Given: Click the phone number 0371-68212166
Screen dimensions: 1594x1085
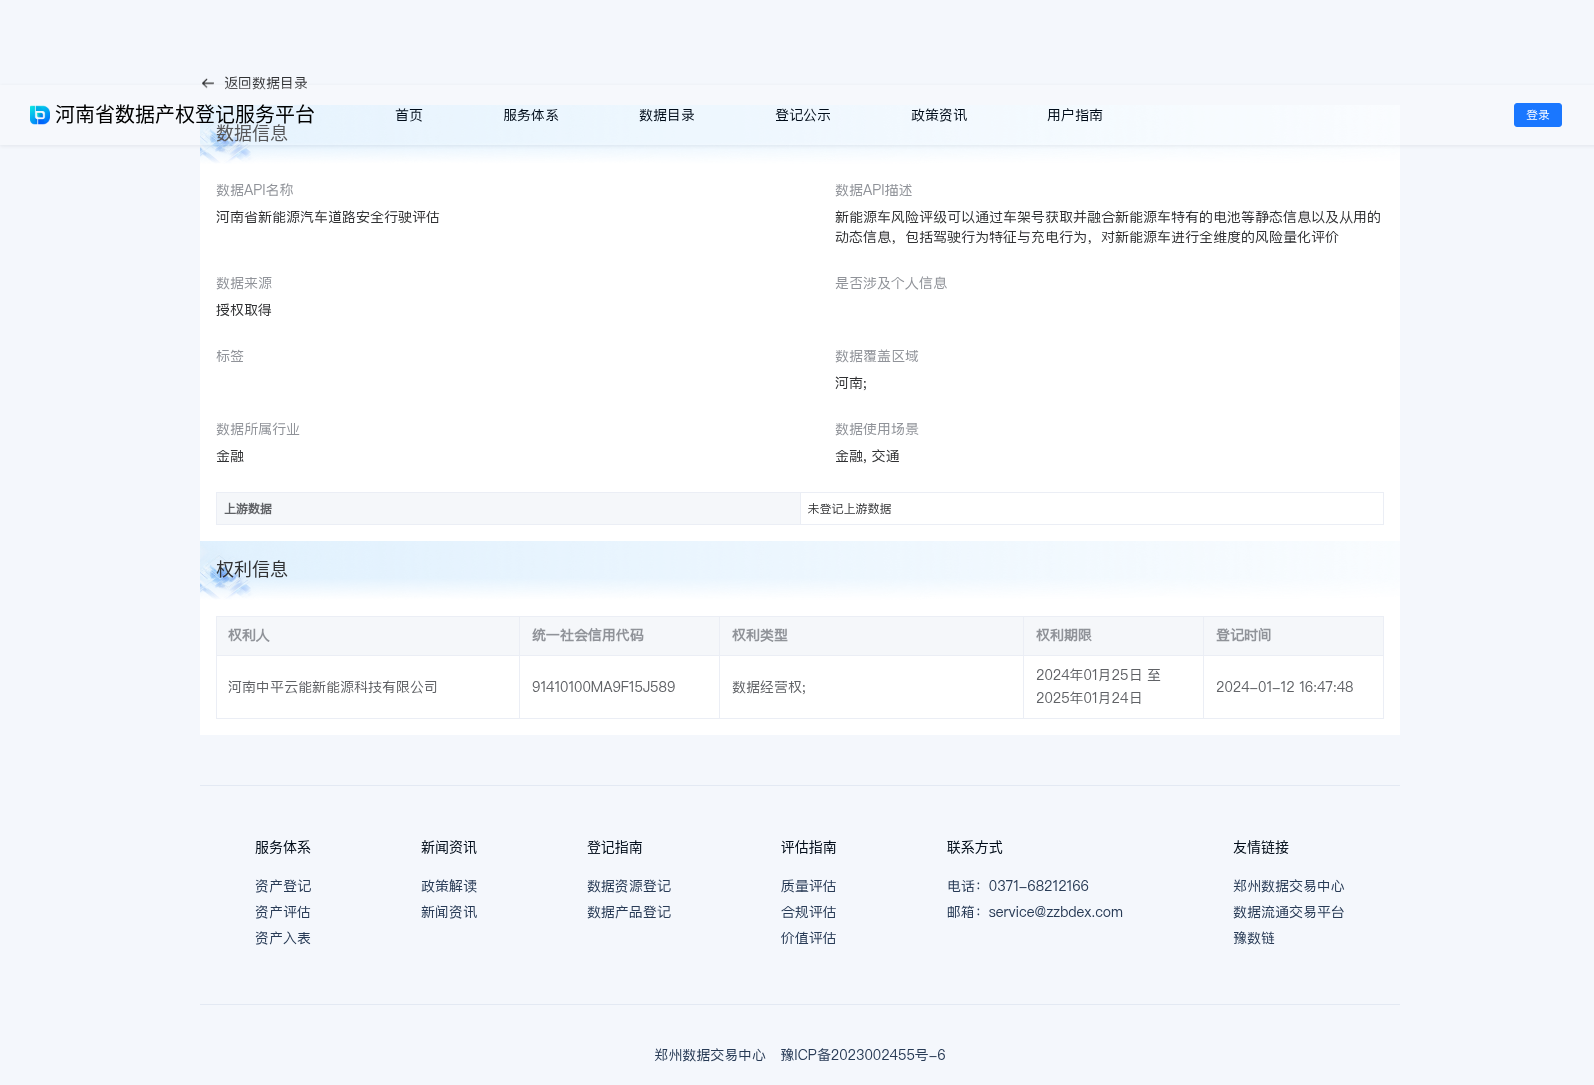Looking at the screenshot, I should (1039, 886).
